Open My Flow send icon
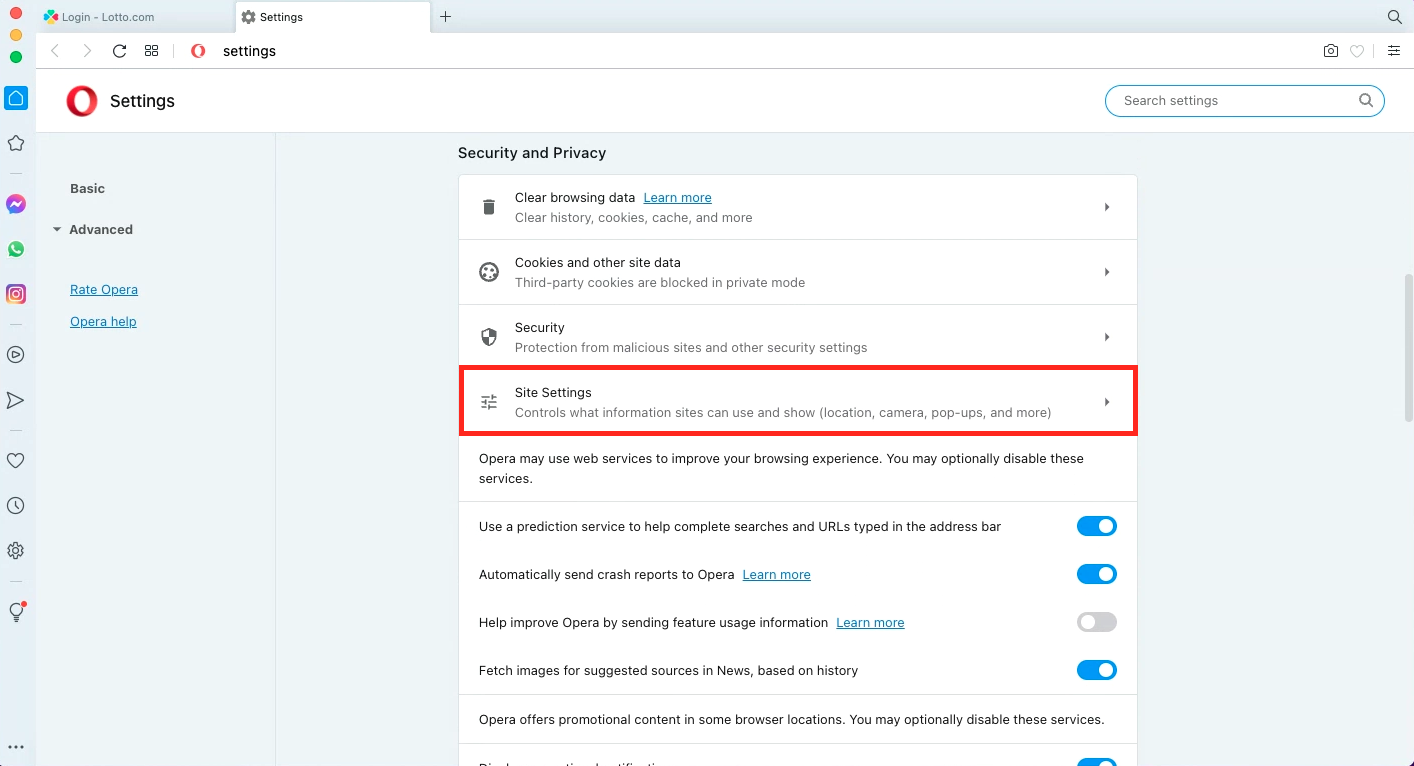Screen dimensions: 1414x766 pyautogui.click(x=16, y=400)
